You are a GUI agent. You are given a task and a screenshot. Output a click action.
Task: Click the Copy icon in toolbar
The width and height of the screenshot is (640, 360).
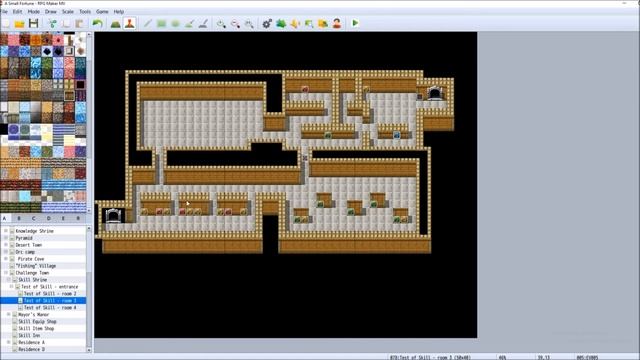[x=66, y=23]
